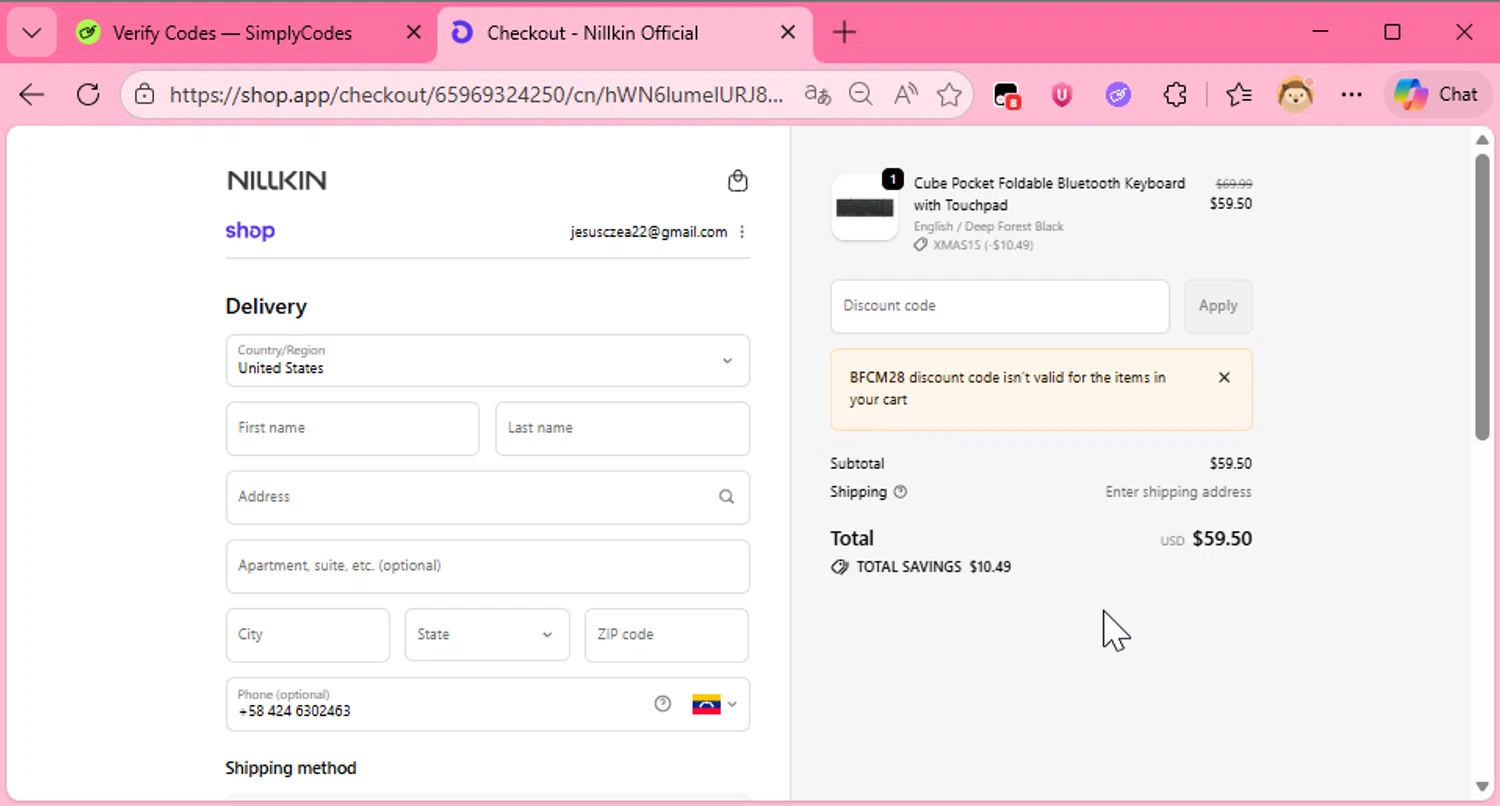Click the phone help question icon
Screen dimensions: 1500x806
663,704
